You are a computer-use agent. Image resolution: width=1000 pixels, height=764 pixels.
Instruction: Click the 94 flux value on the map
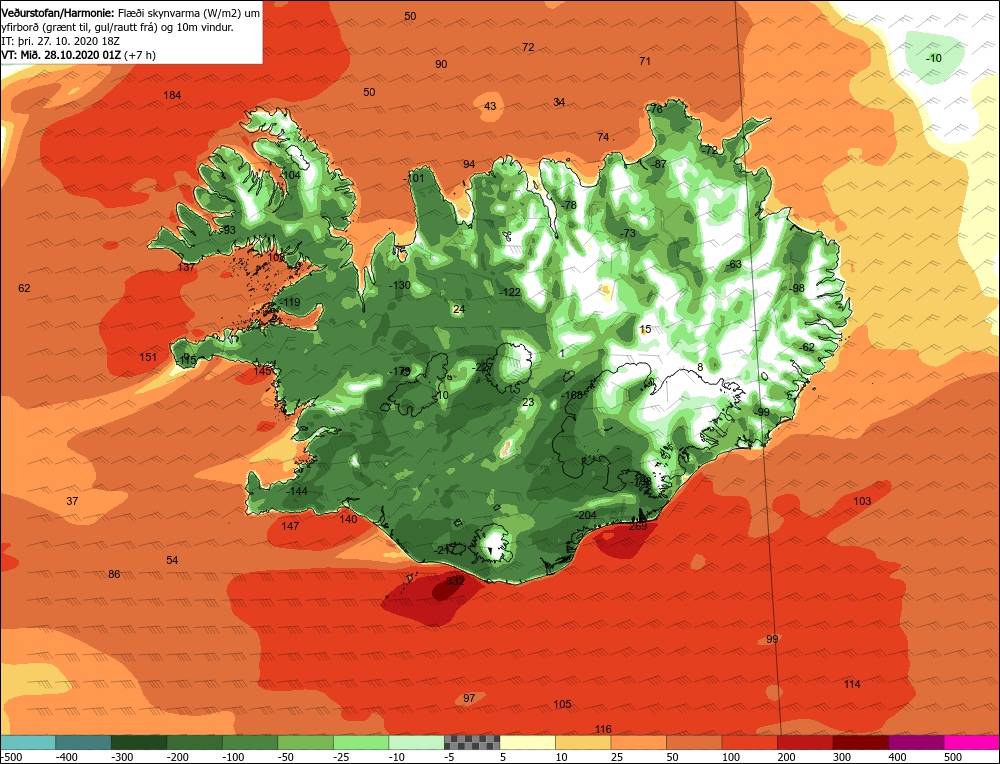[x=469, y=164]
